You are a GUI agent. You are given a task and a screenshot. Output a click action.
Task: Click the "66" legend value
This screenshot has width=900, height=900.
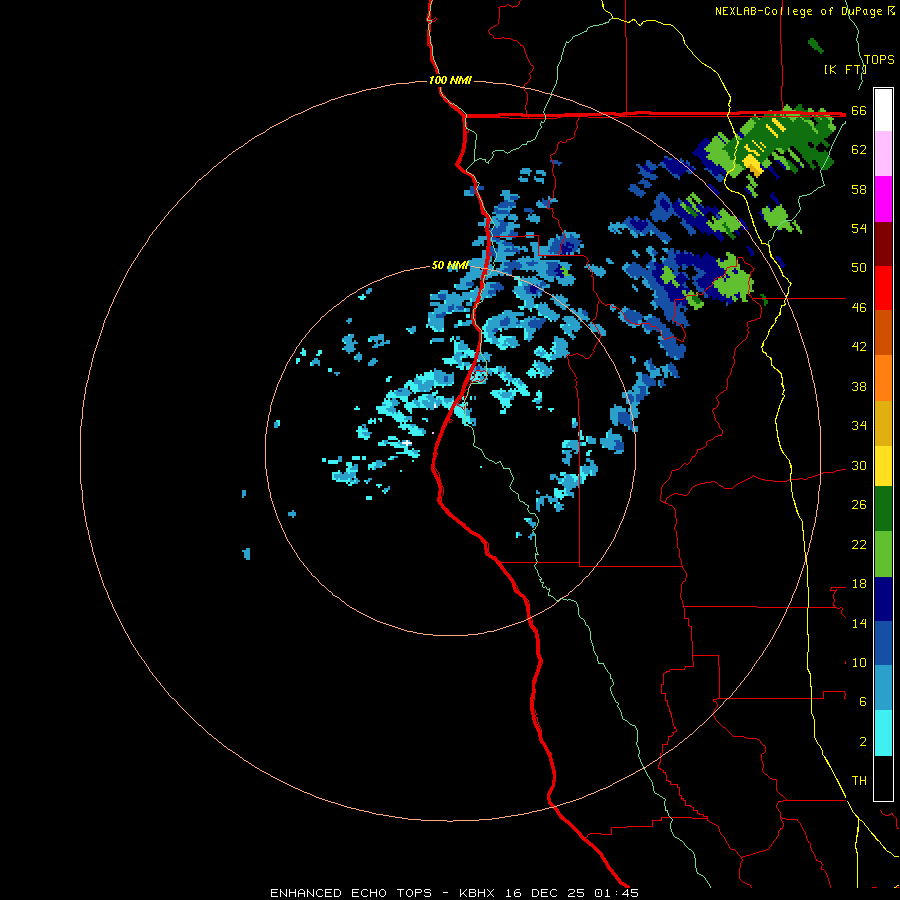coord(859,110)
